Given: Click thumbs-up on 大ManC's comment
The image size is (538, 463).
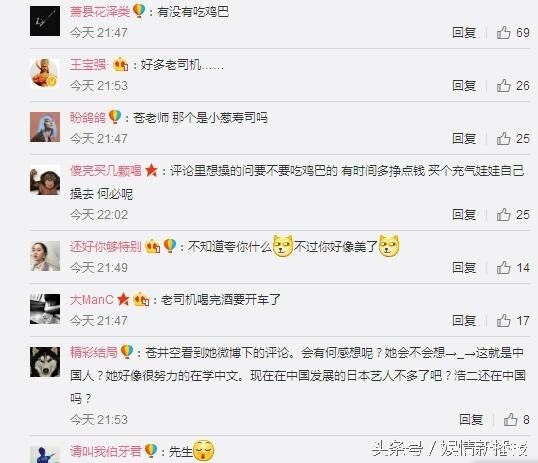Looking at the screenshot, I should (503, 321).
